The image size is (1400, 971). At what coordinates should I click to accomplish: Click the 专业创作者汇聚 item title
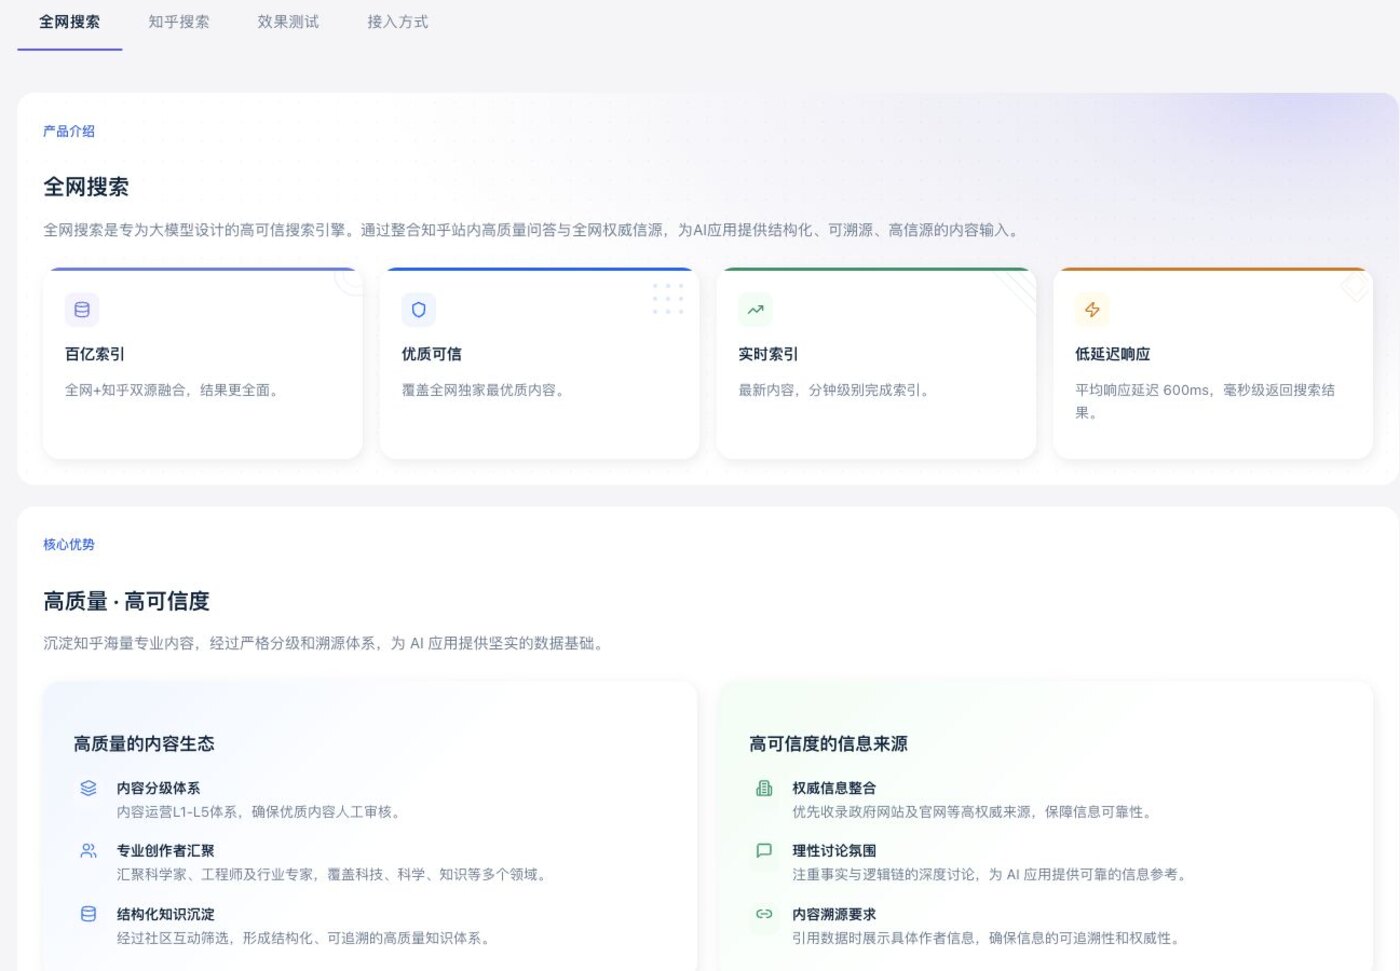click(x=166, y=851)
